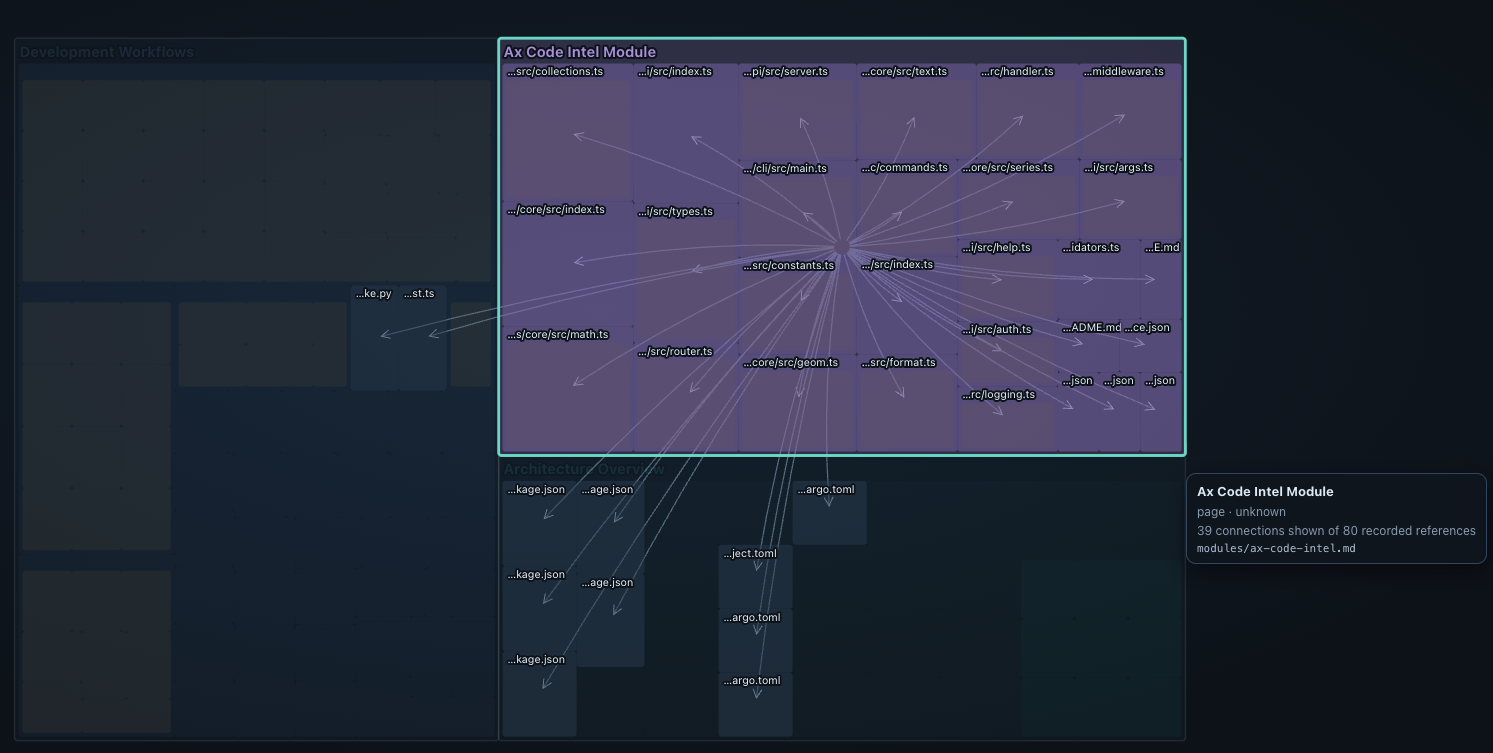Select the ...ore/src/series.ts node

pyautogui.click(x=1018, y=199)
